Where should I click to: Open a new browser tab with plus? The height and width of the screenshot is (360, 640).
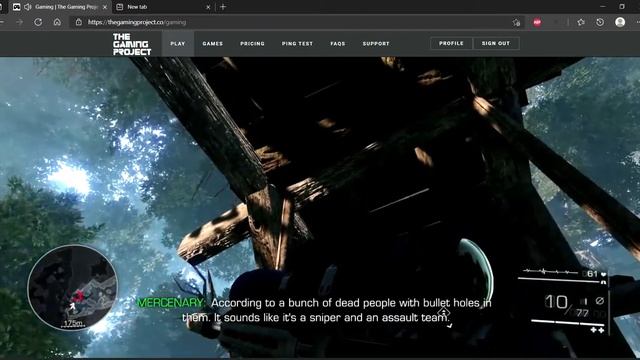[223, 7]
